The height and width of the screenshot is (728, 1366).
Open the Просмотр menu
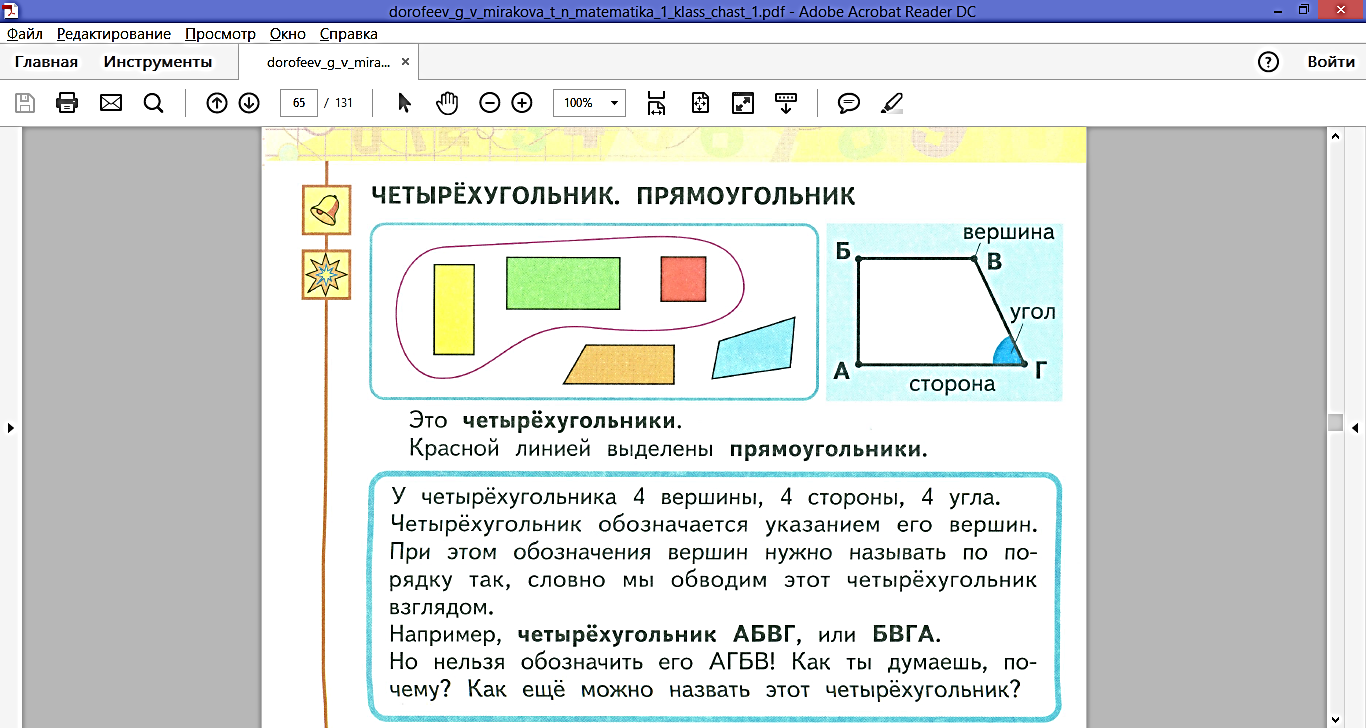221,34
